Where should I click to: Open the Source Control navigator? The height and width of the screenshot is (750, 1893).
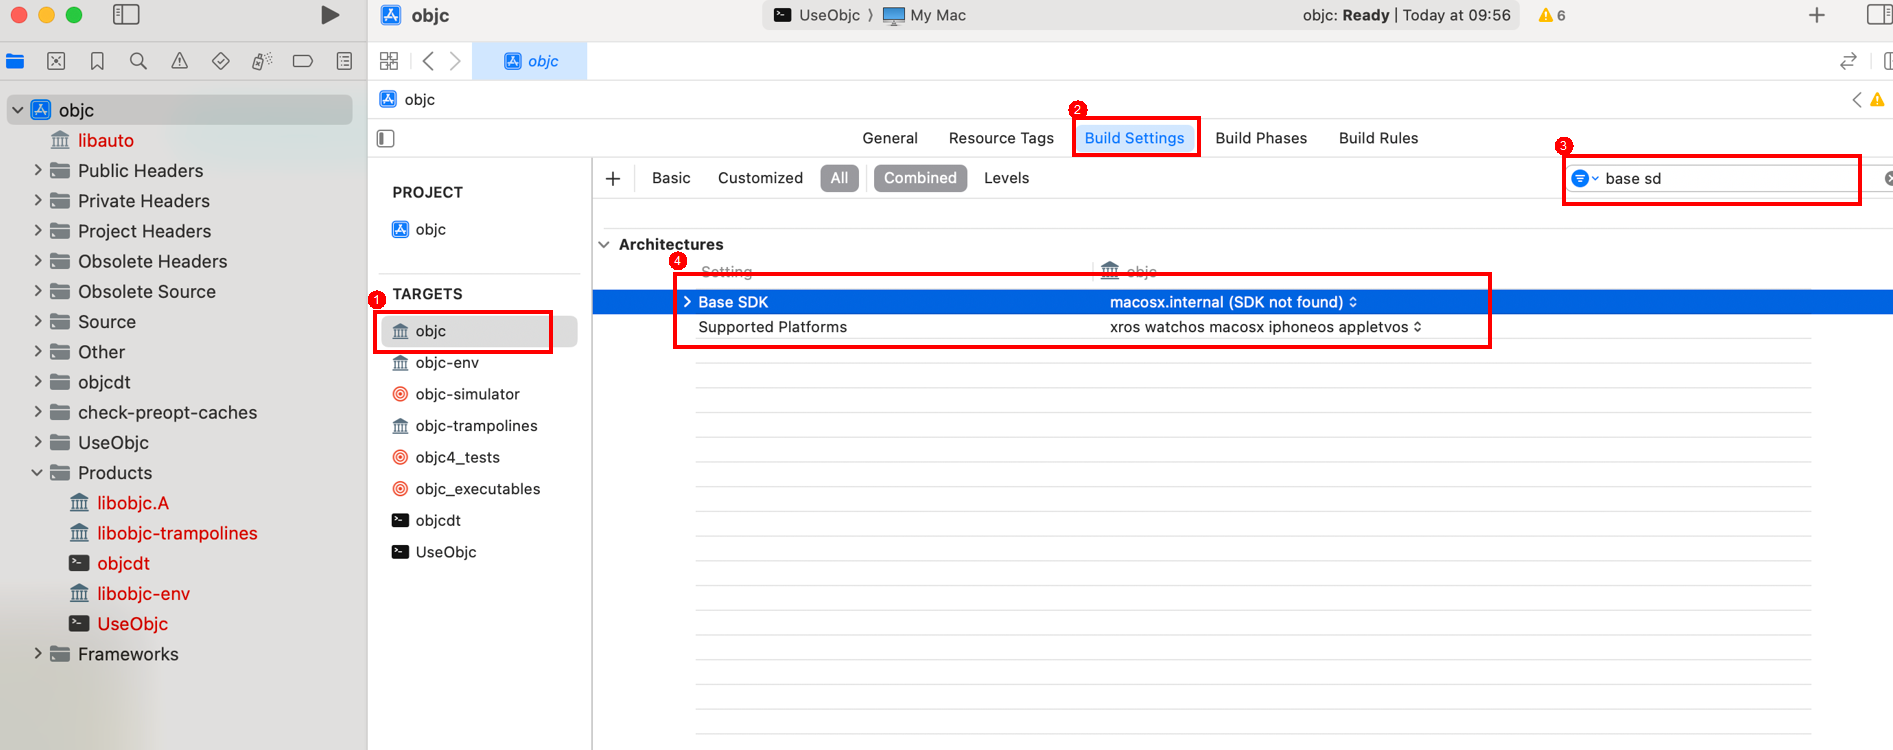coord(56,61)
